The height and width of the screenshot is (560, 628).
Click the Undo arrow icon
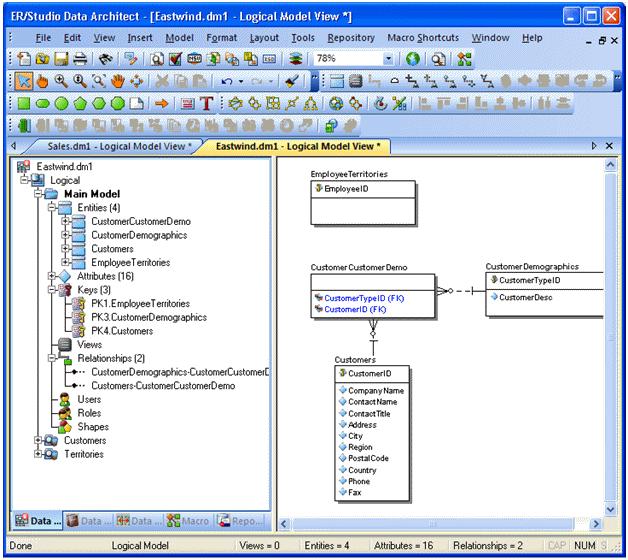click(227, 81)
